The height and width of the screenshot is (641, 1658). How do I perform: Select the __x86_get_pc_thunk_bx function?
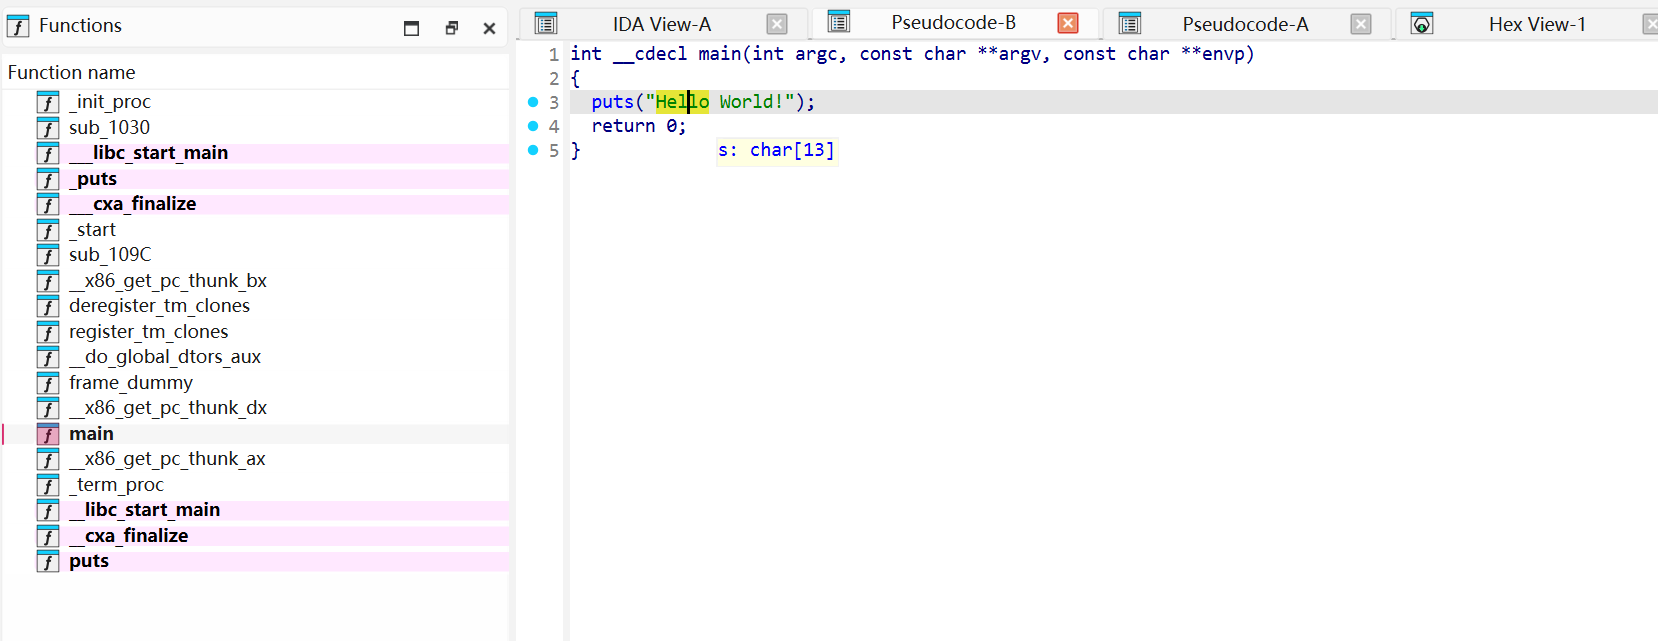tap(256, 281)
